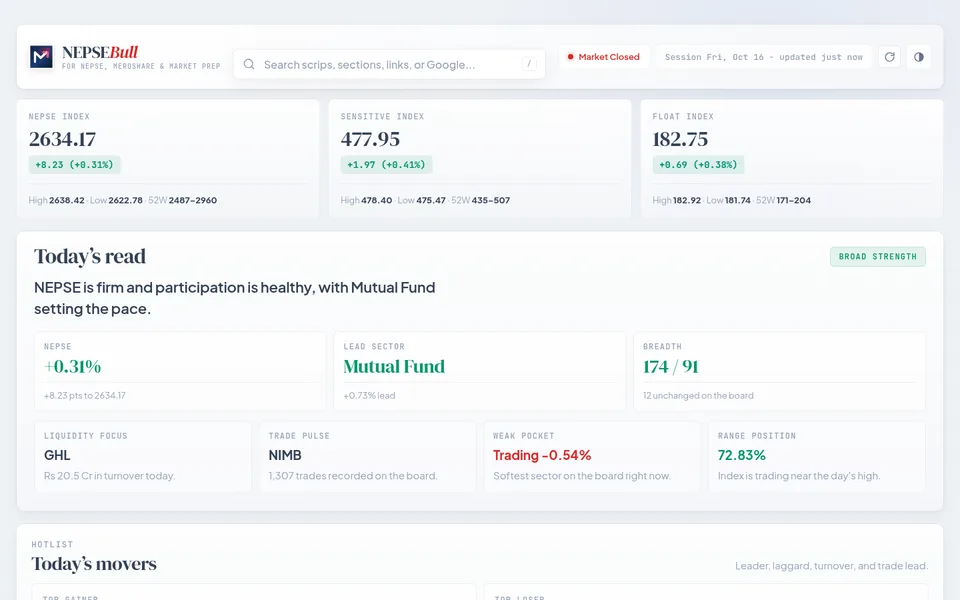The height and width of the screenshot is (600, 960).
Task: Open the Sensitive Index card
Action: click(x=480, y=159)
